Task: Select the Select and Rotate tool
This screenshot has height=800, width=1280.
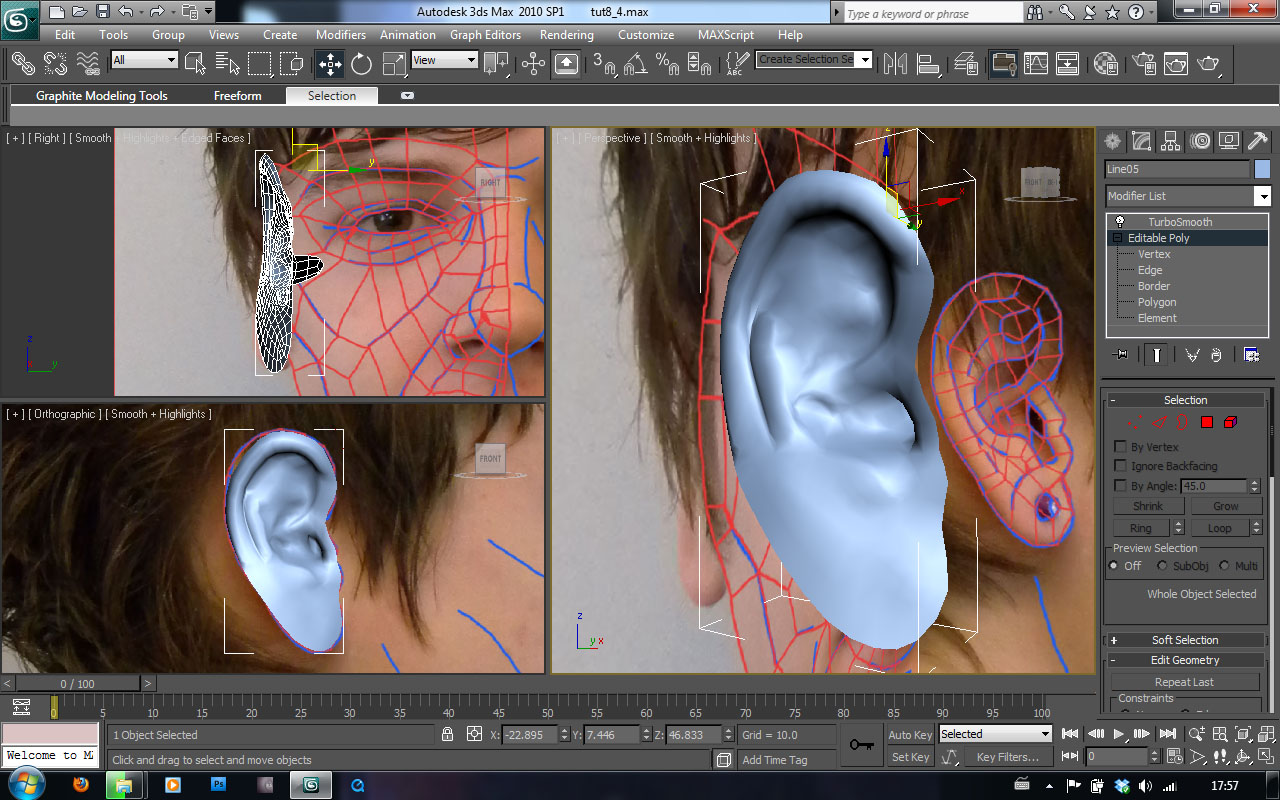Action: (x=360, y=63)
